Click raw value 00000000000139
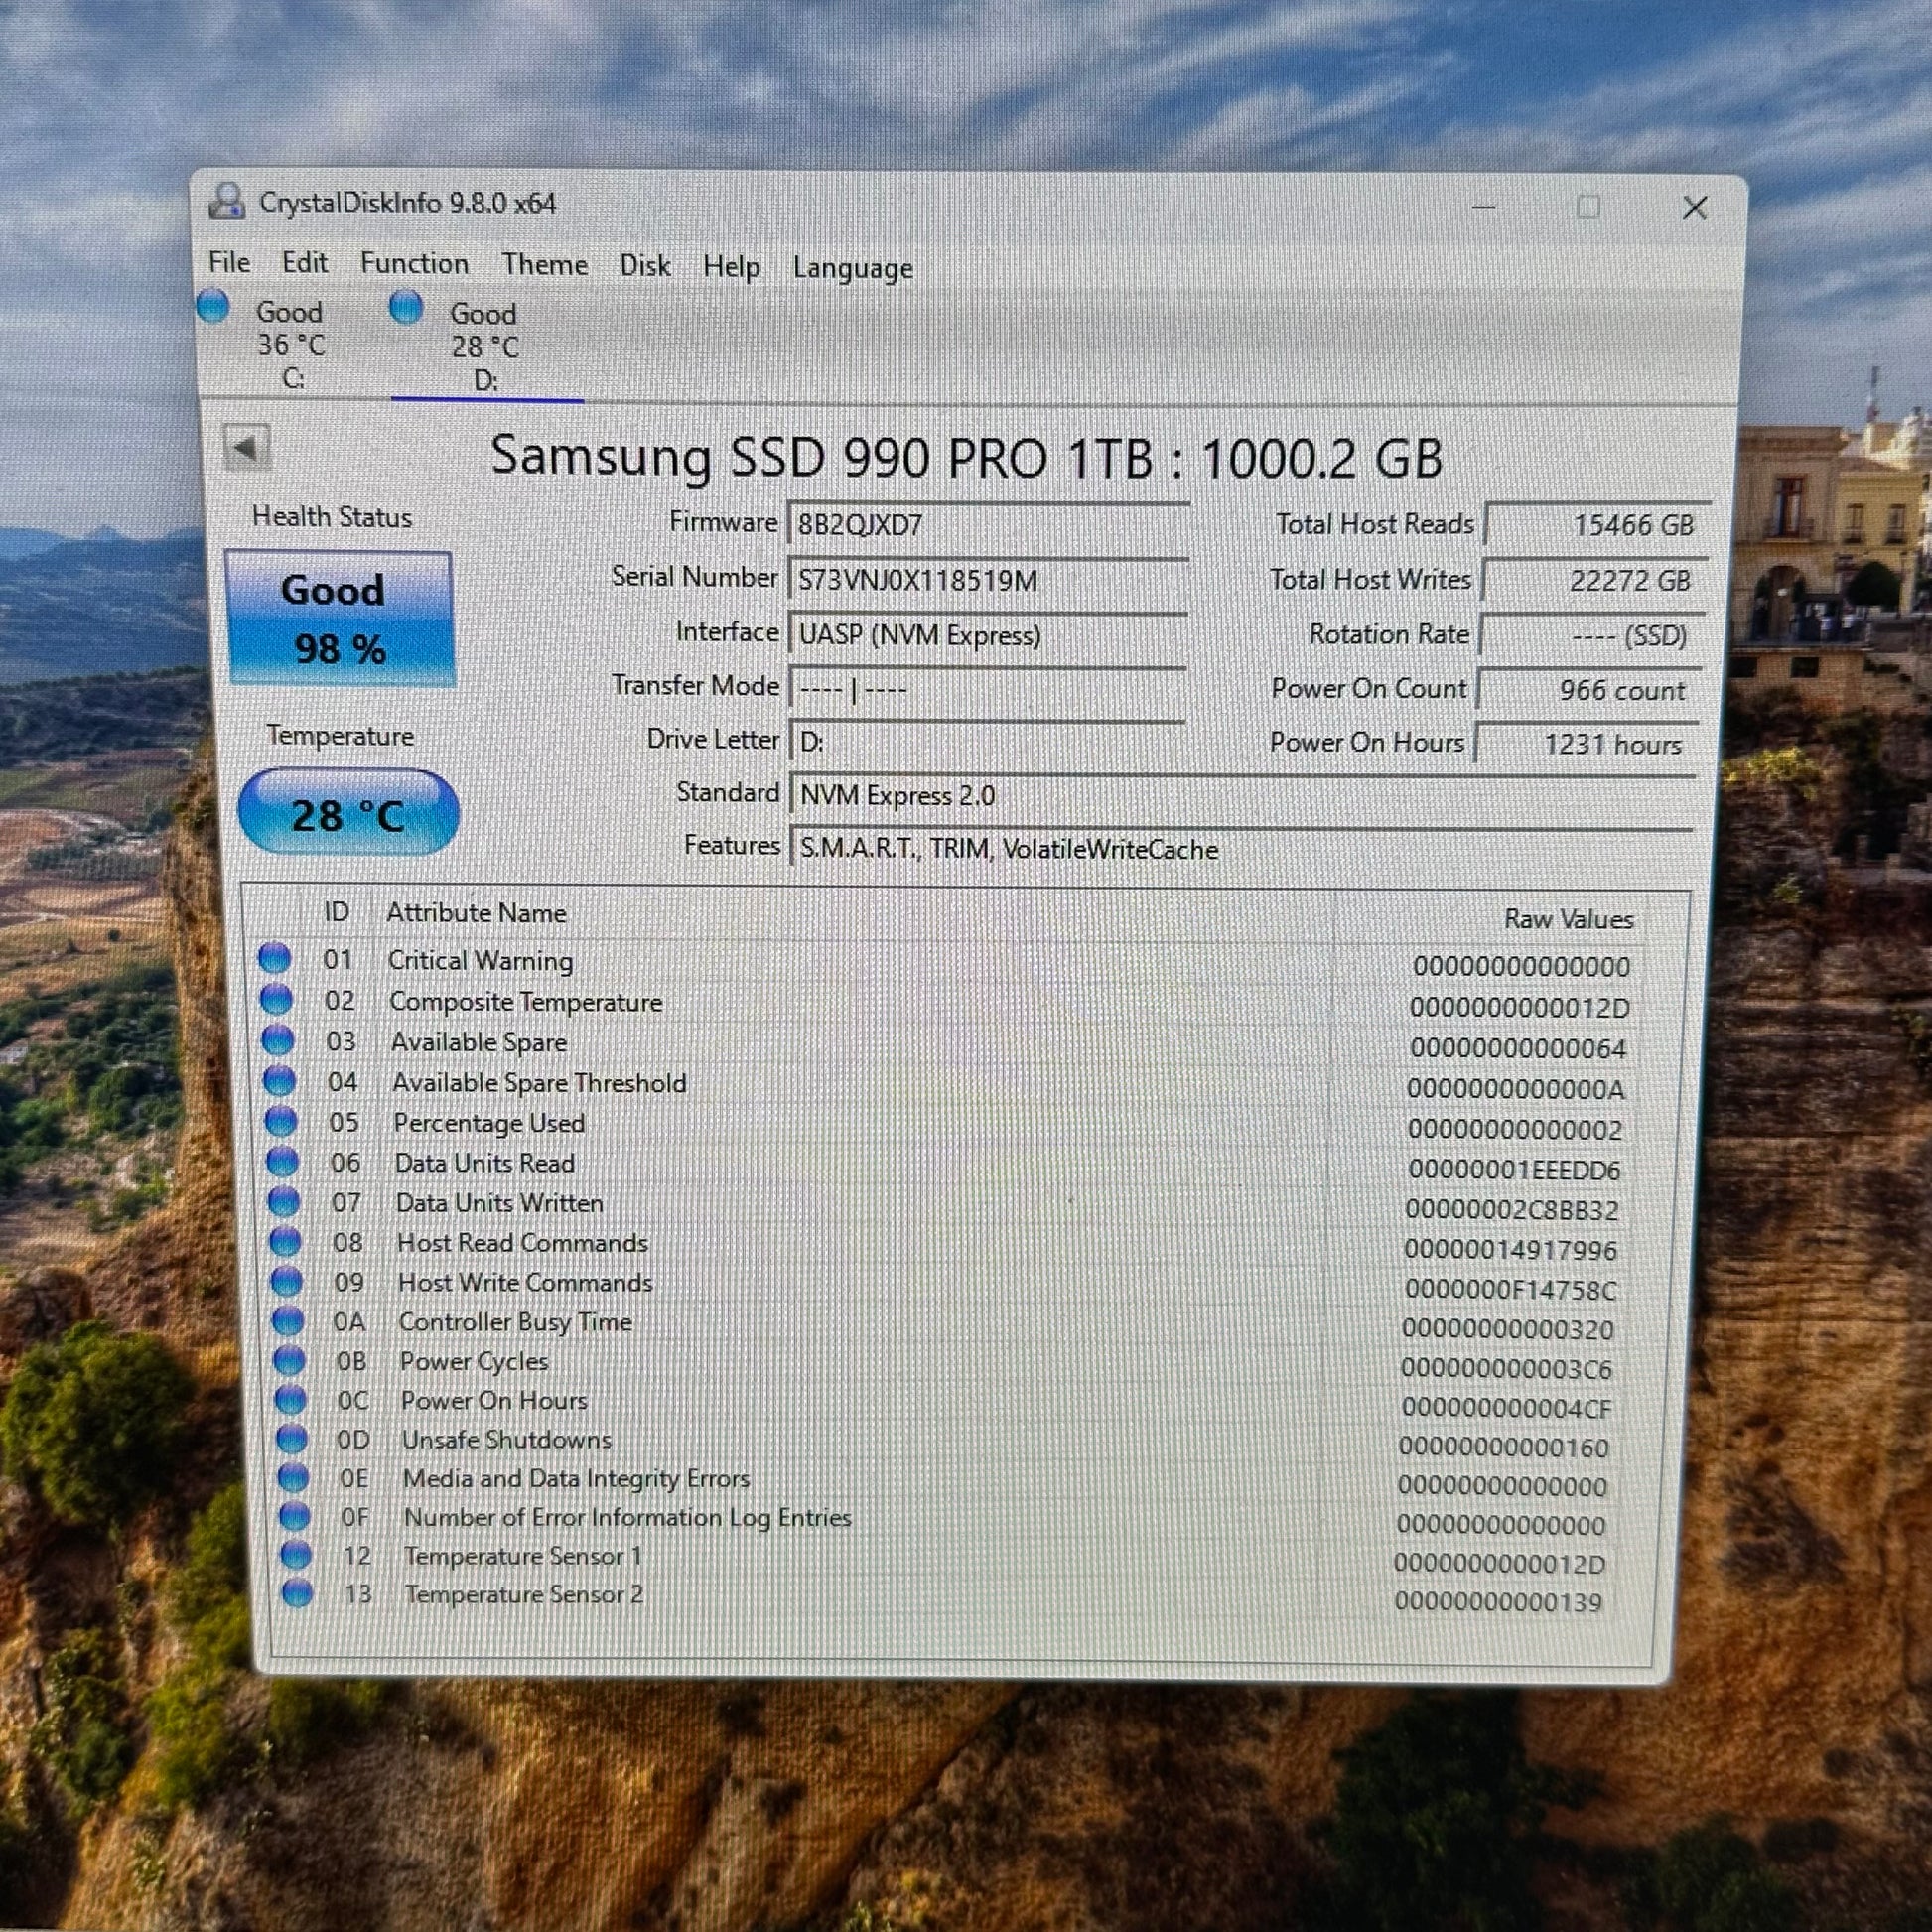The height and width of the screenshot is (1932, 1932). (1498, 1602)
